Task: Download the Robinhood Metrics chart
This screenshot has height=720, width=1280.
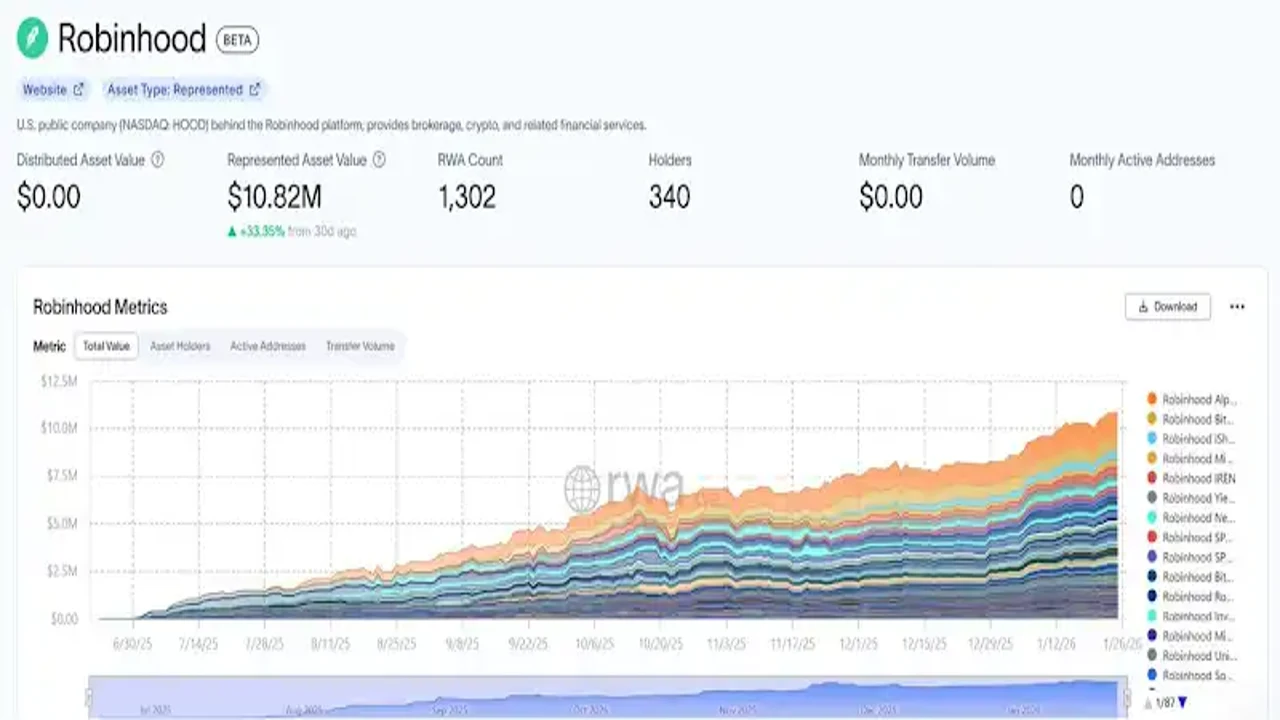Action: pos(1168,307)
